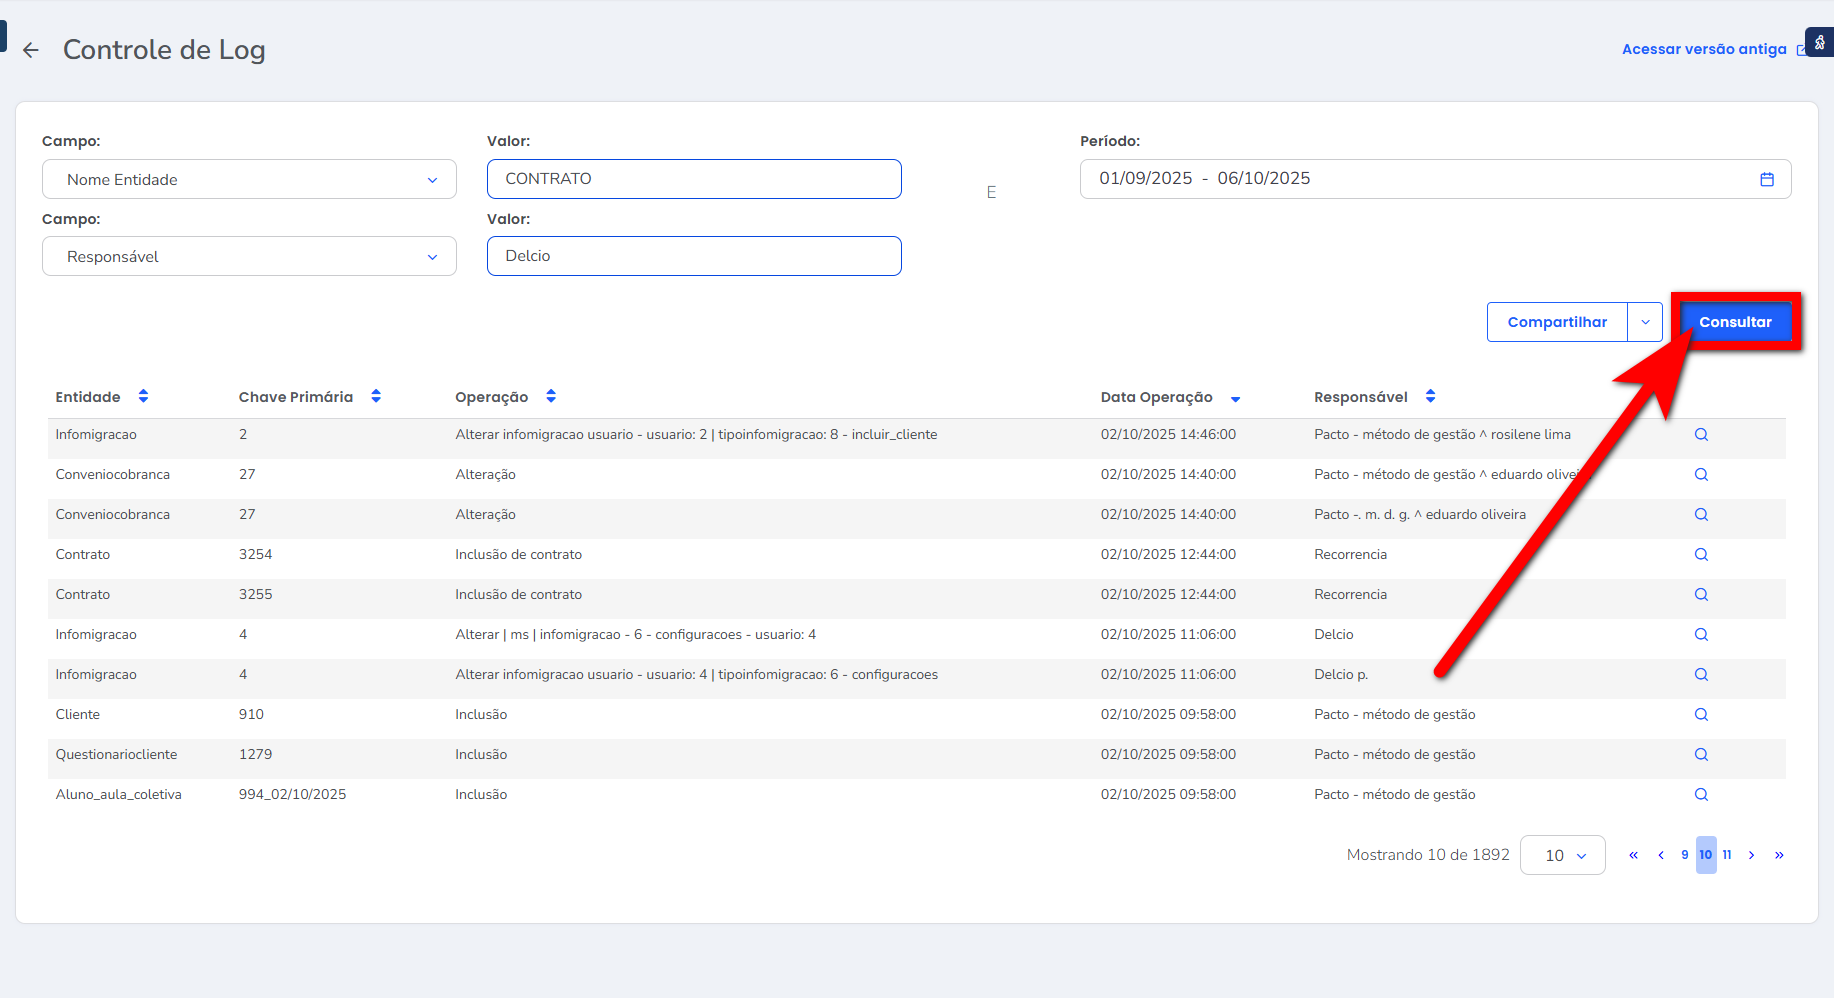Viewport: 1834px width, 998px height.
Task: Open Acessar versão antiga link
Action: 1704,49
